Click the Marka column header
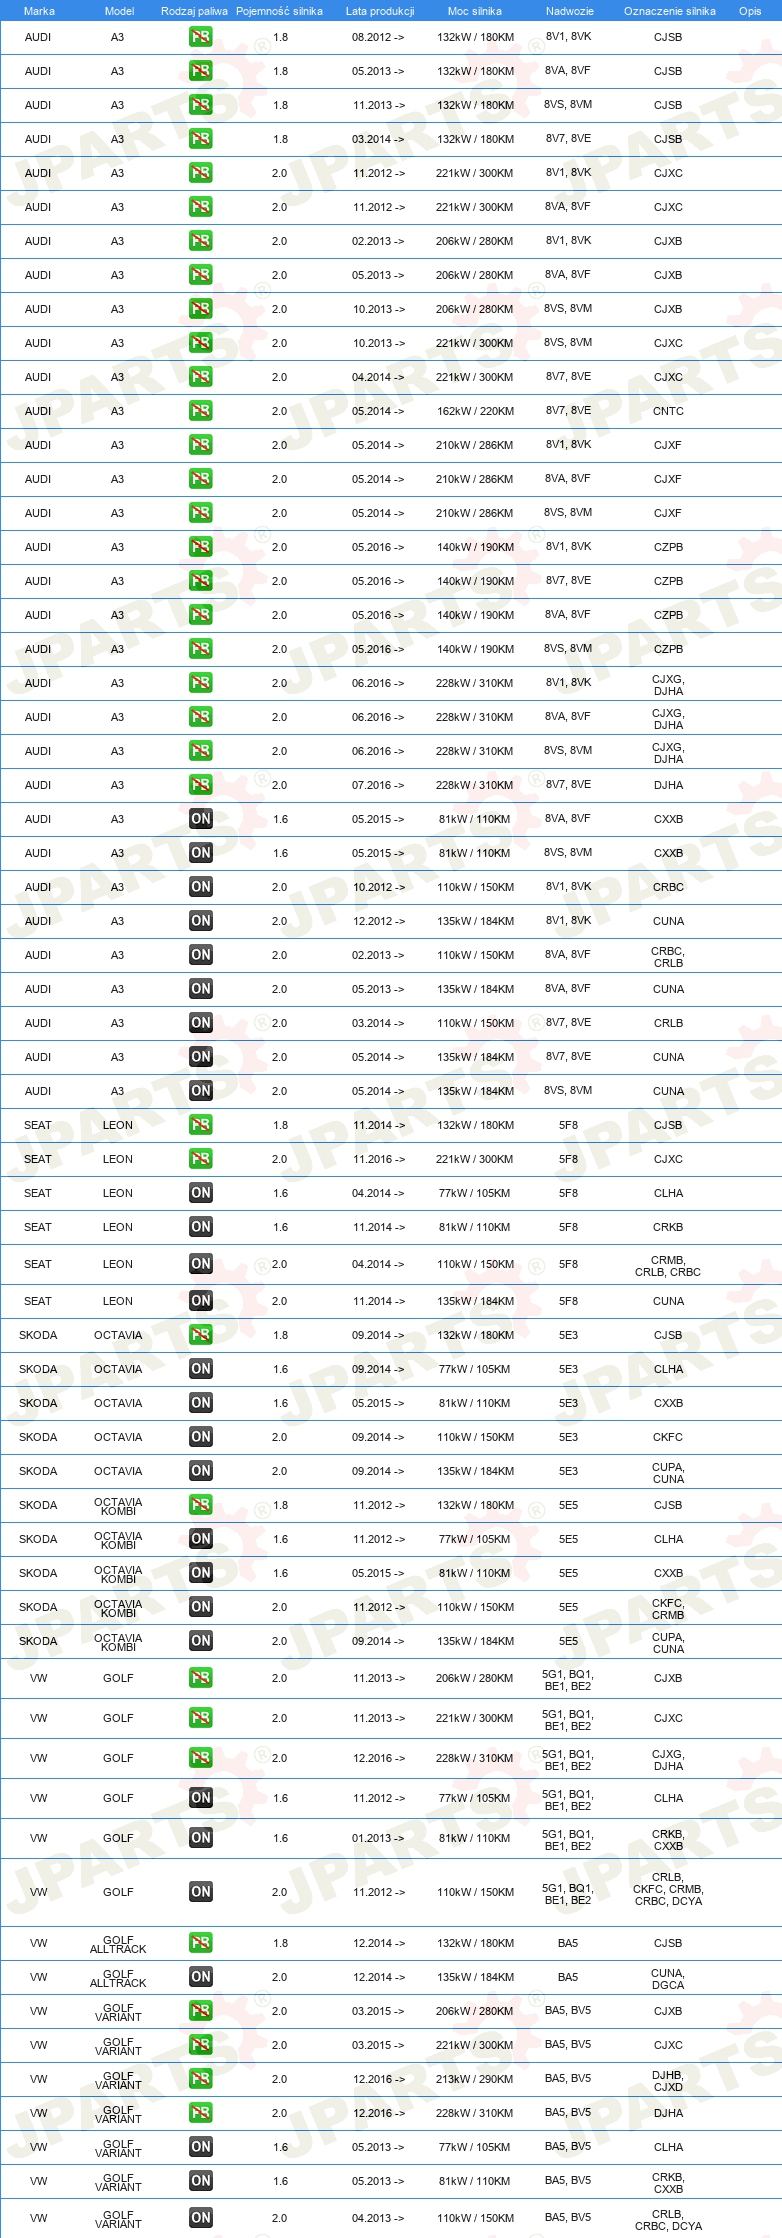782x2238 pixels. (39, 11)
